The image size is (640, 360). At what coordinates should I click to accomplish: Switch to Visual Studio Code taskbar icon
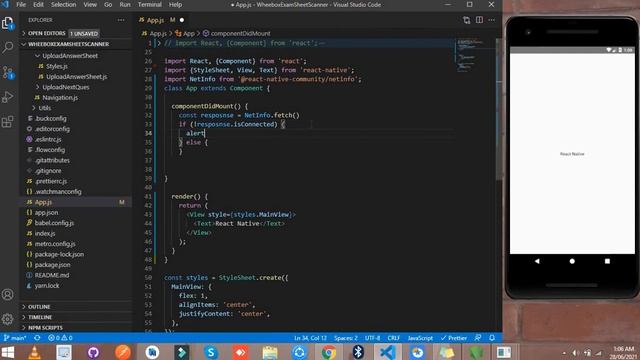click(387, 352)
